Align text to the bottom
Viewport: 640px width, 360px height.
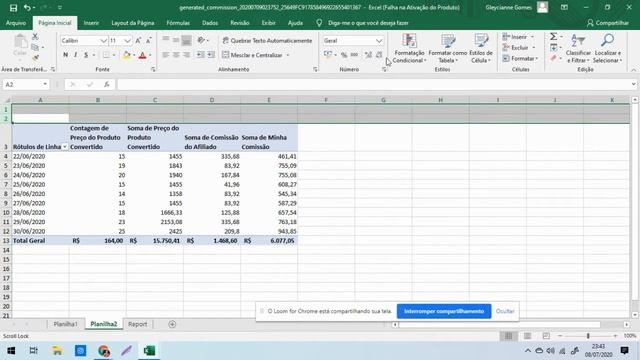click(x=187, y=40)
